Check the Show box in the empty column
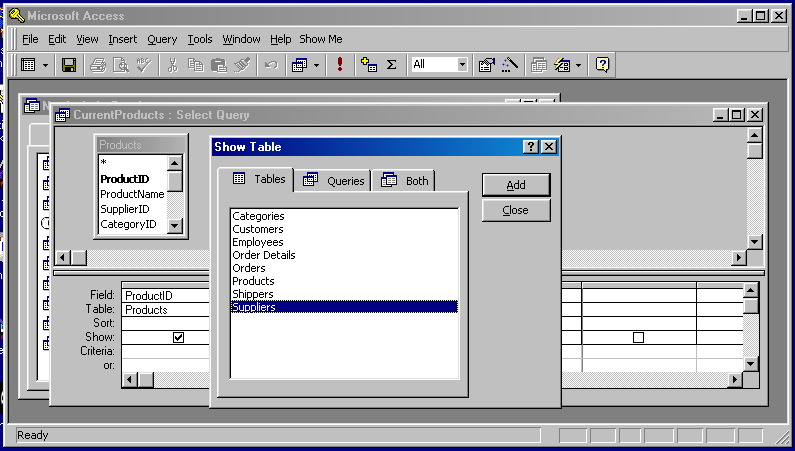This screenshot has width=795, height=451. point(638,338)
